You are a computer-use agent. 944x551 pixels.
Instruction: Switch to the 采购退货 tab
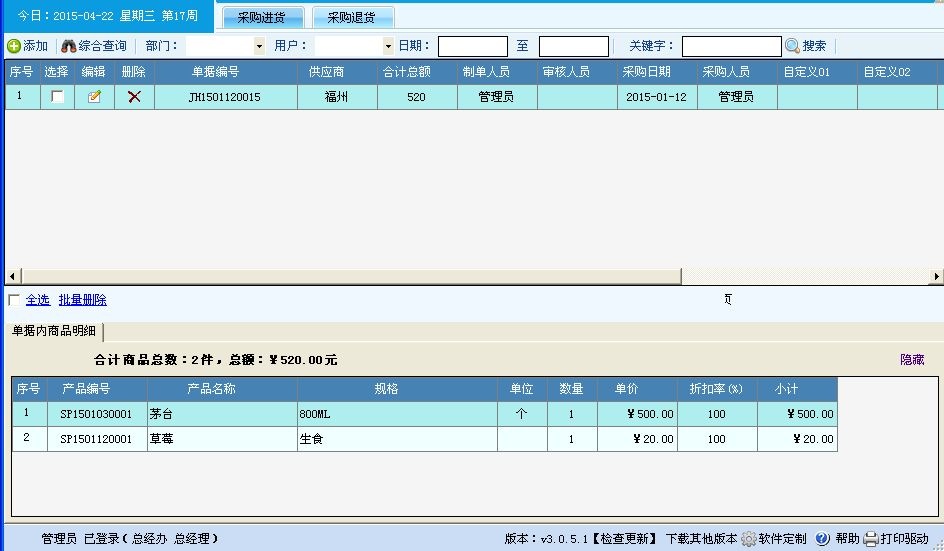[x=353, y=17]
